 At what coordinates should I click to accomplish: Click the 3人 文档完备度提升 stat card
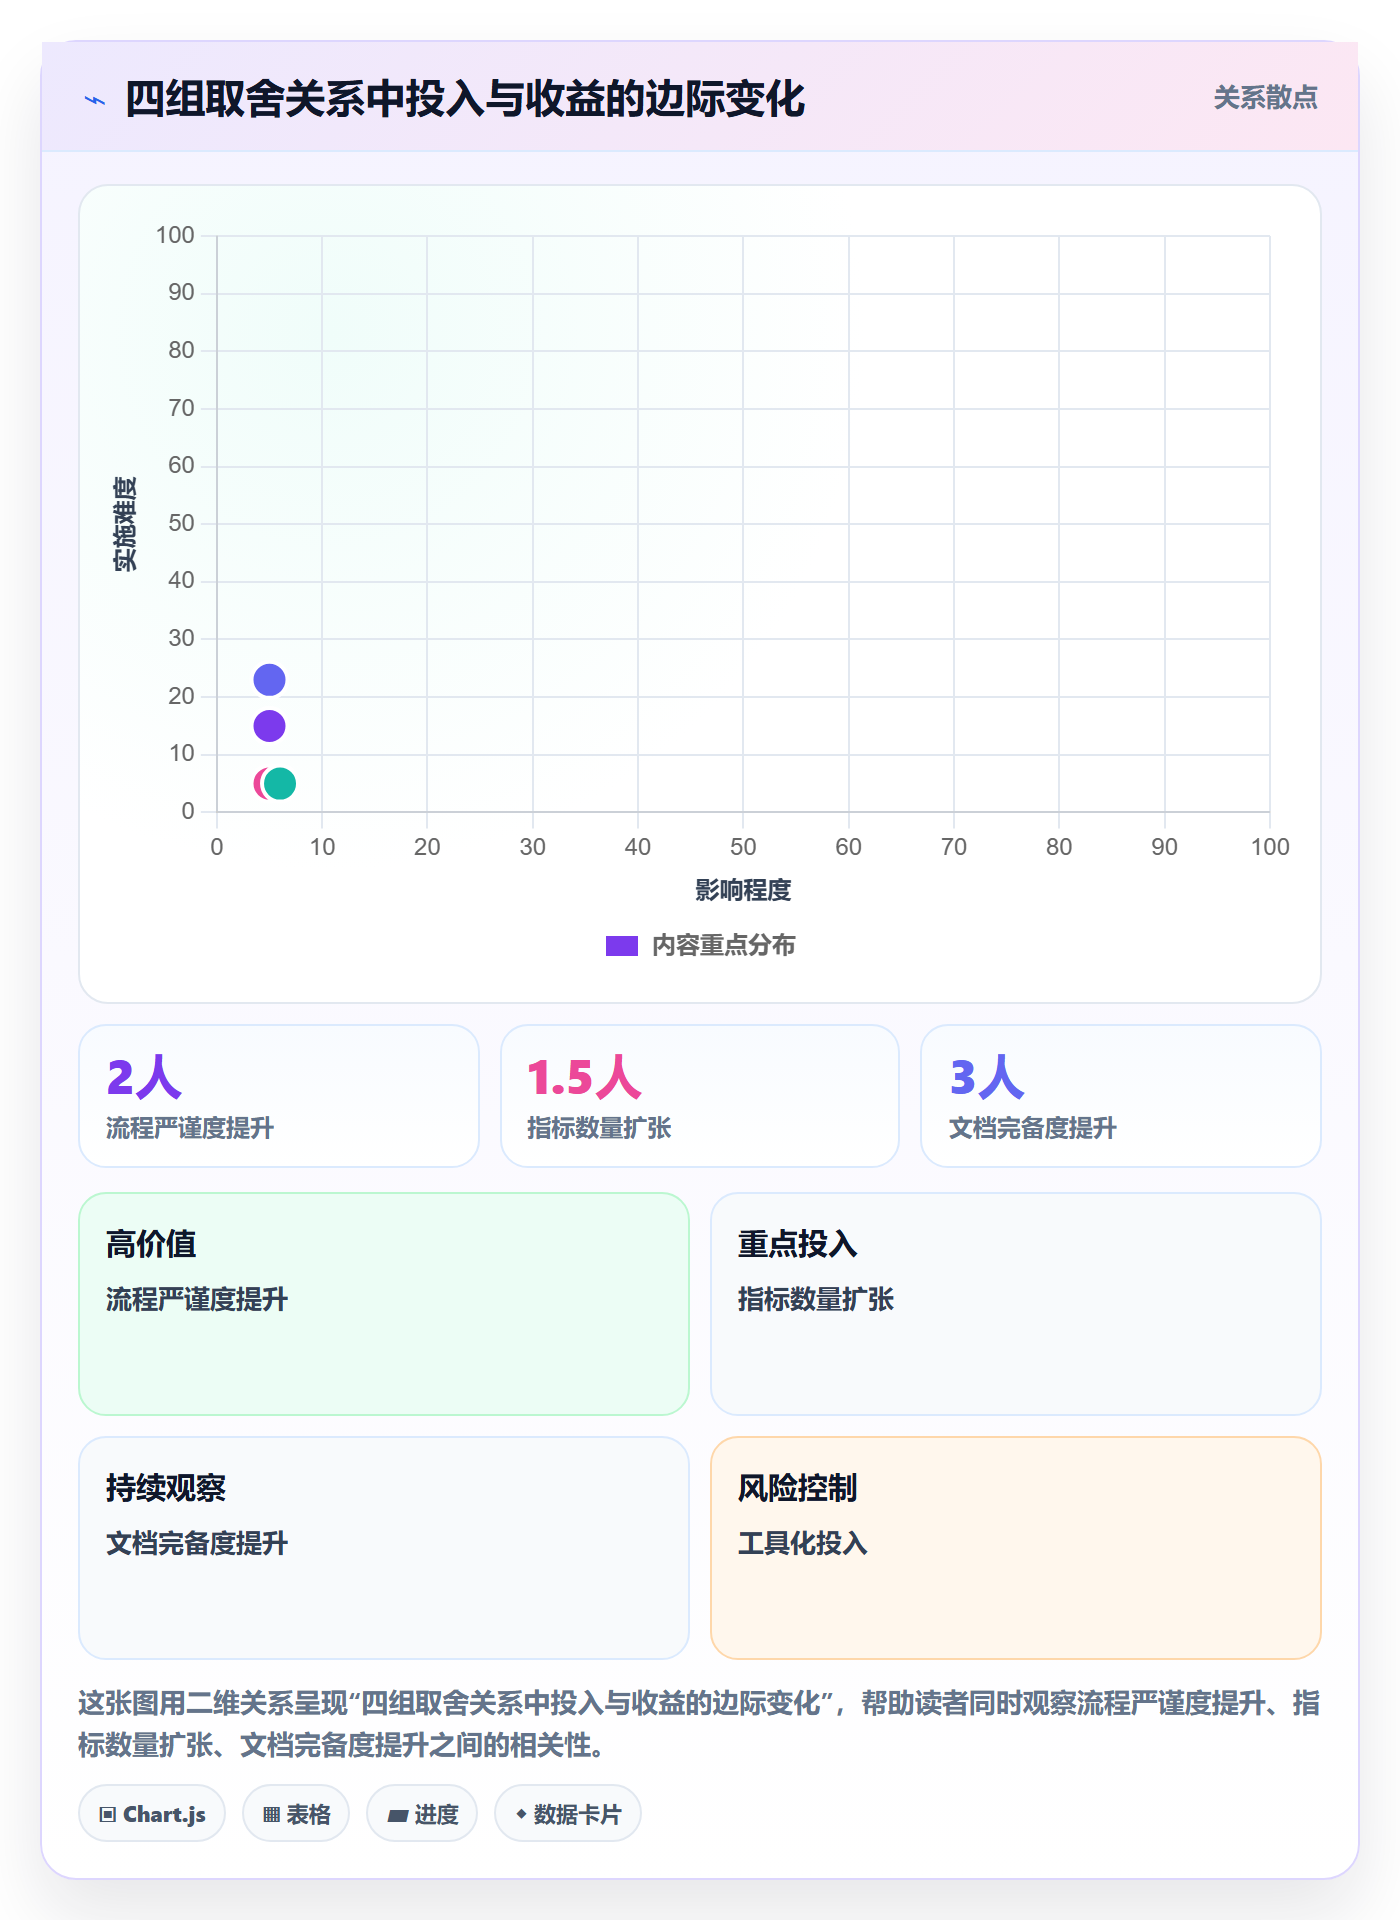click(1121, 1096)
